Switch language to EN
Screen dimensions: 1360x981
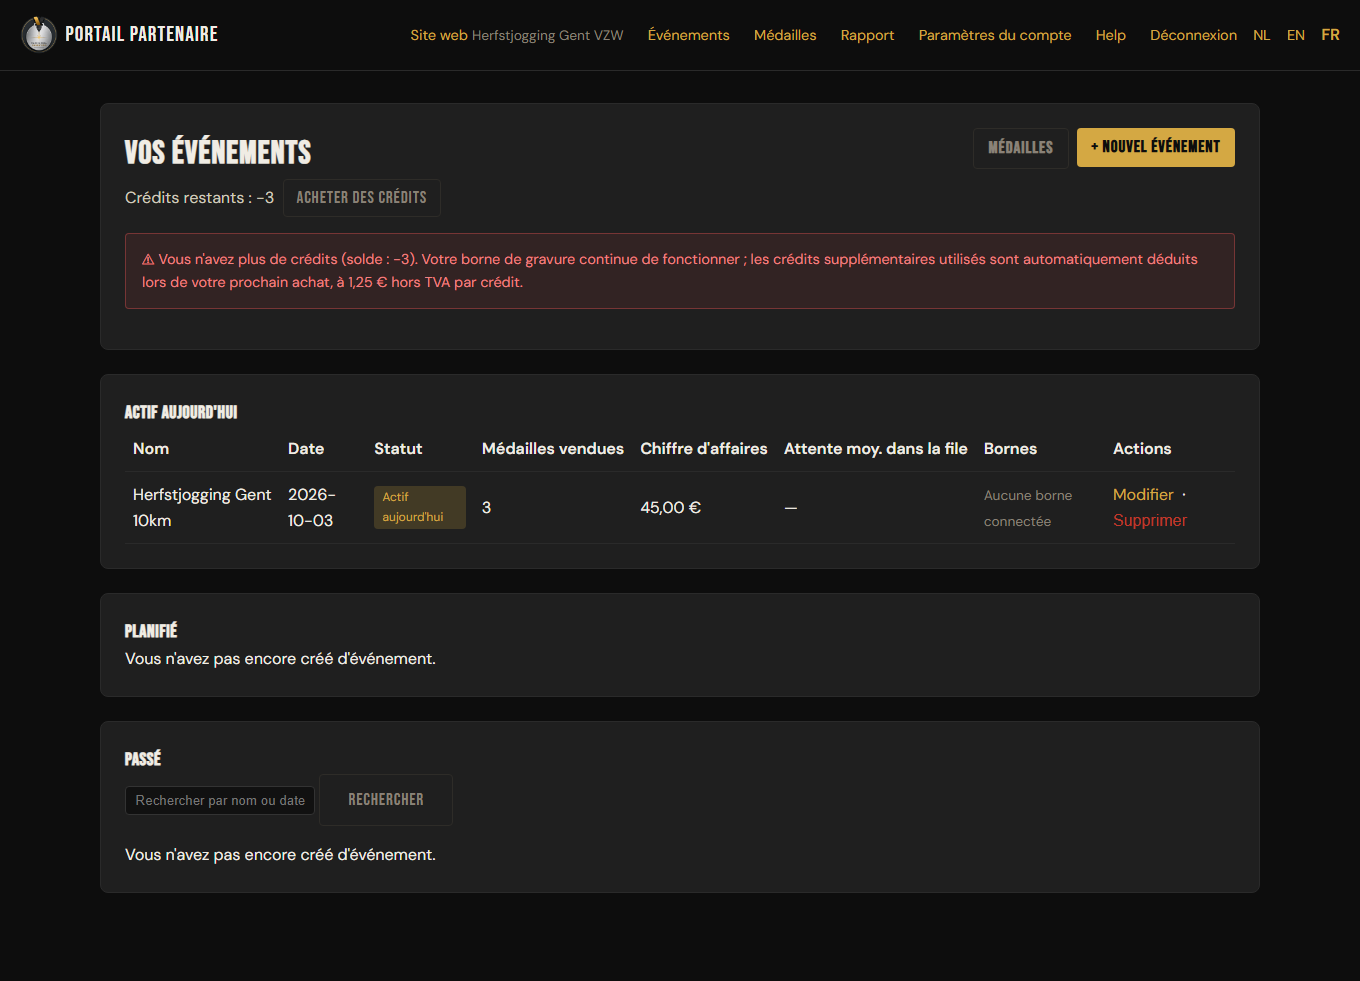tap(1296, 35)
